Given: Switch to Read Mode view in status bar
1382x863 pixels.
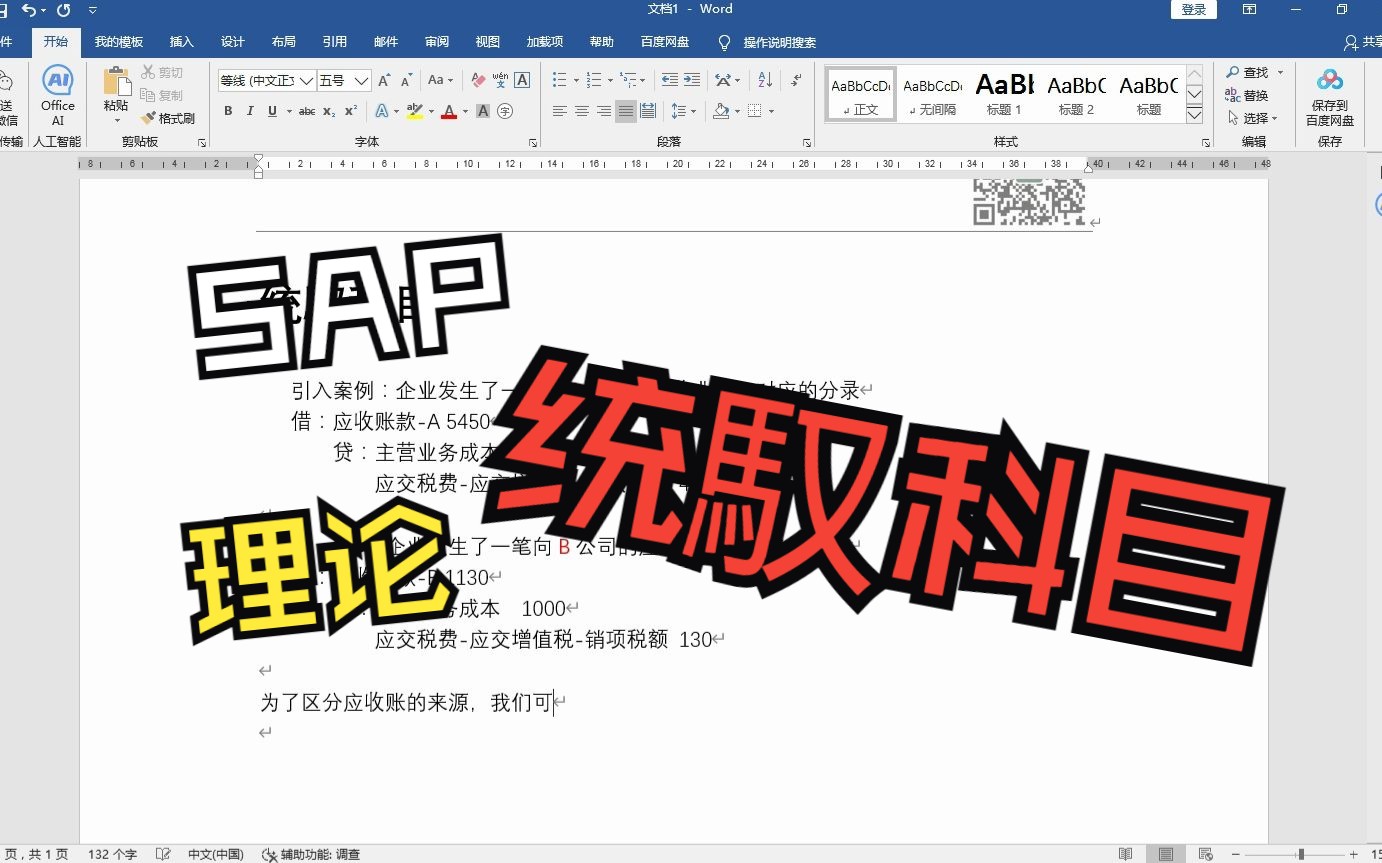Looking at the screenshot, I should (x=1126, y=854).
